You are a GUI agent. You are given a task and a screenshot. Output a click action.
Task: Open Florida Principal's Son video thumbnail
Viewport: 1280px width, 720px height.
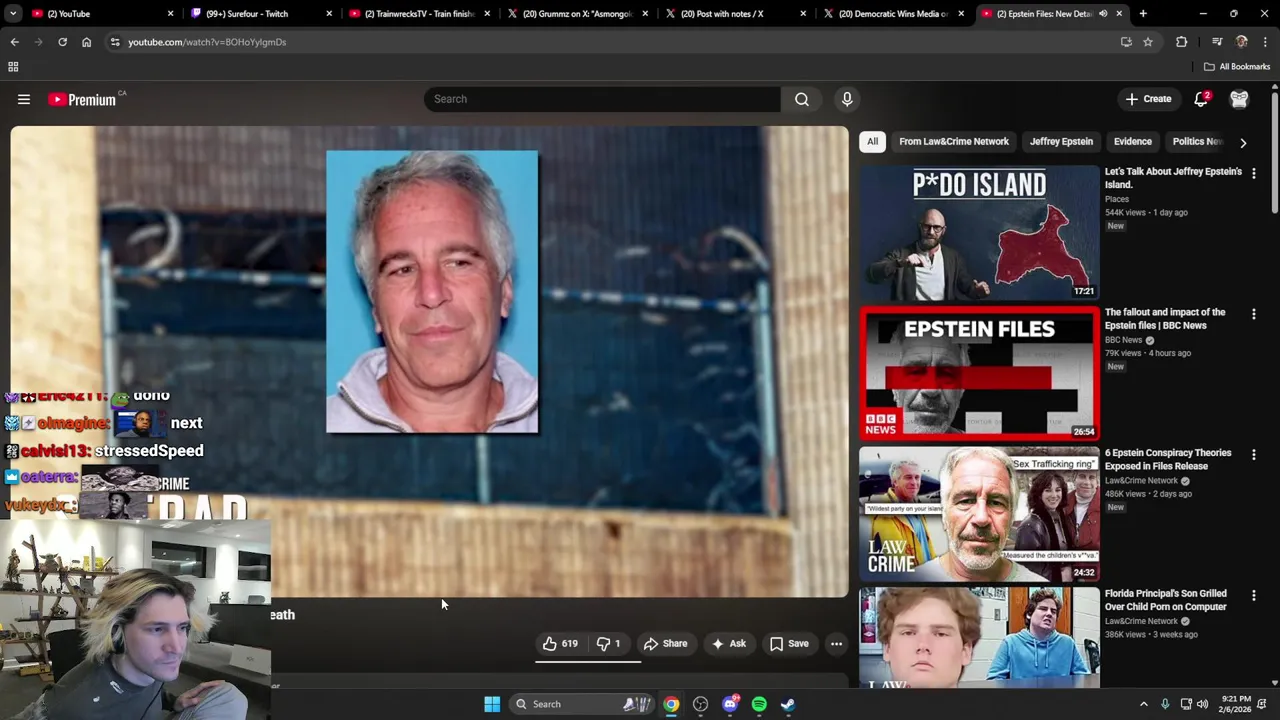[x=979, y=638]
